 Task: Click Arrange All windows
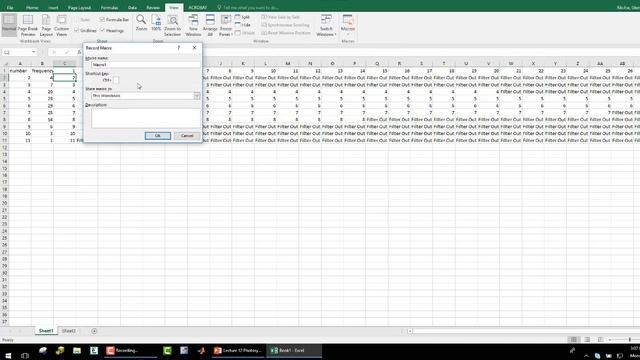pyautogui.click(x=210, y=25)
